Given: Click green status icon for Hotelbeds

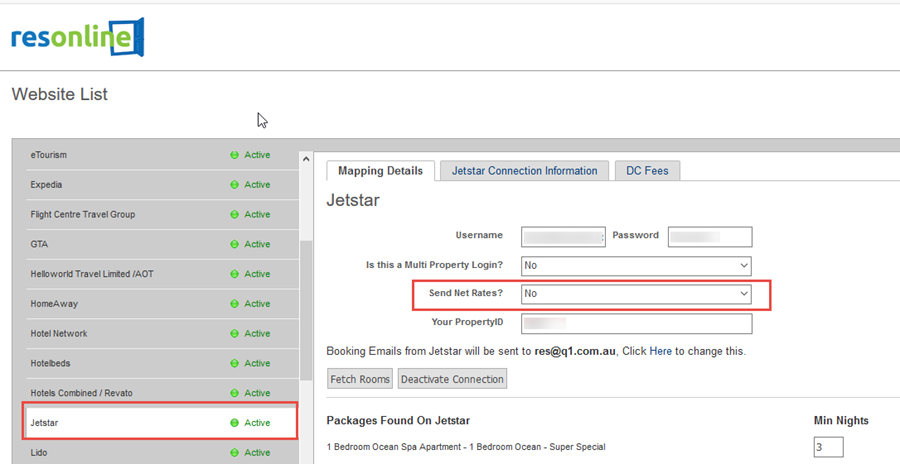Looking at the screenshot, I should pos(234,364).
